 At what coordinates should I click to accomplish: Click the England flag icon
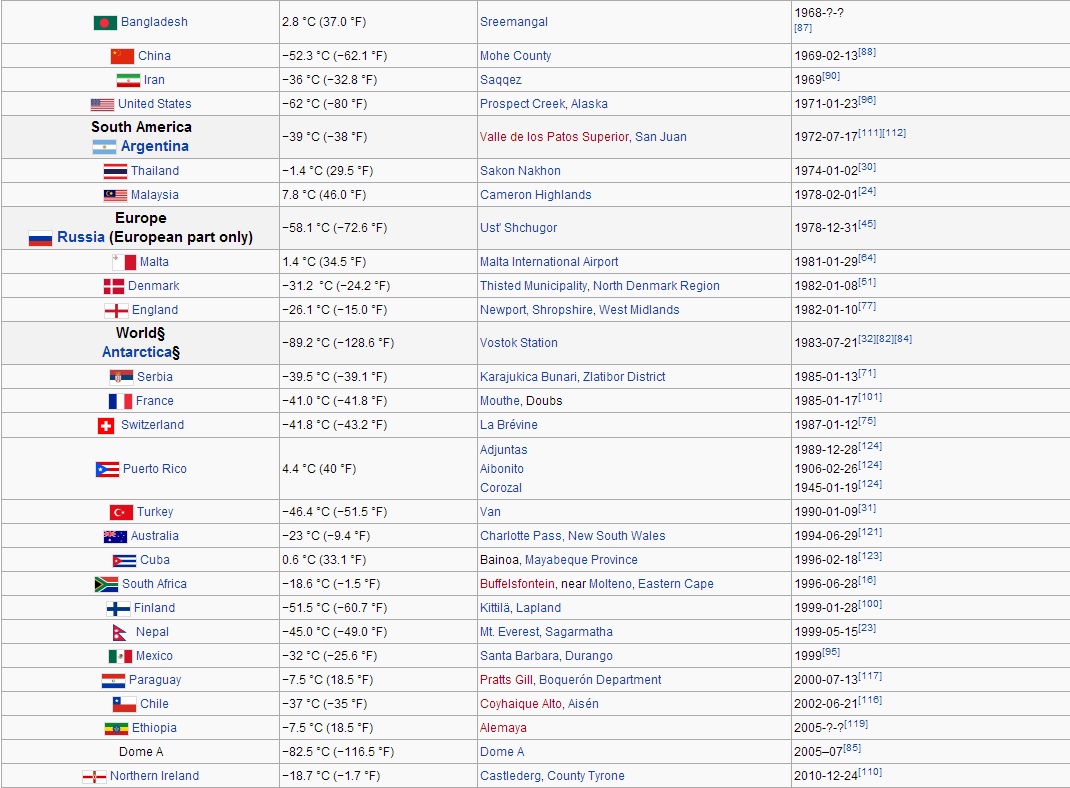(x=116, y=310)
